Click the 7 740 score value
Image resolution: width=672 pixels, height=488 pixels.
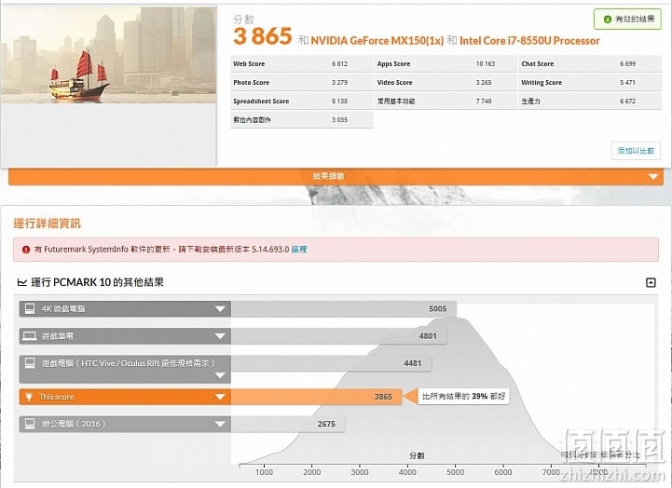[483, 101]
